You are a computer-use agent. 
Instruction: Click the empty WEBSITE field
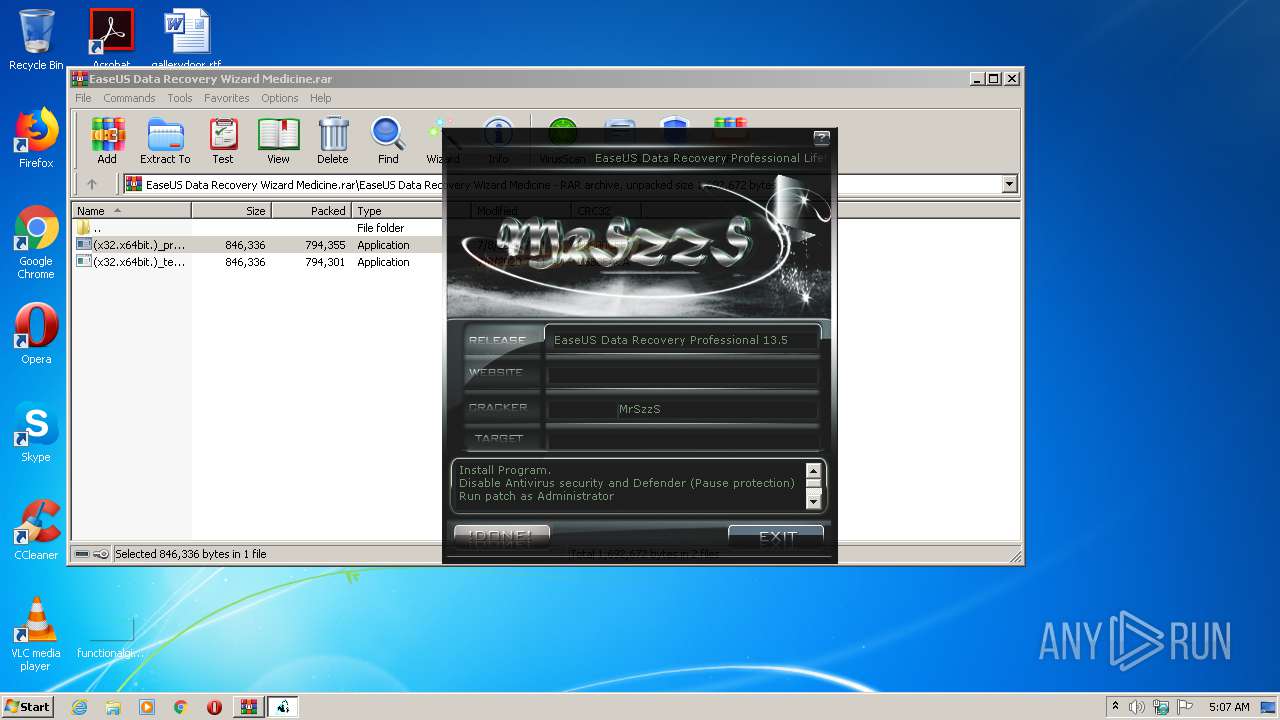click(682, 375)
